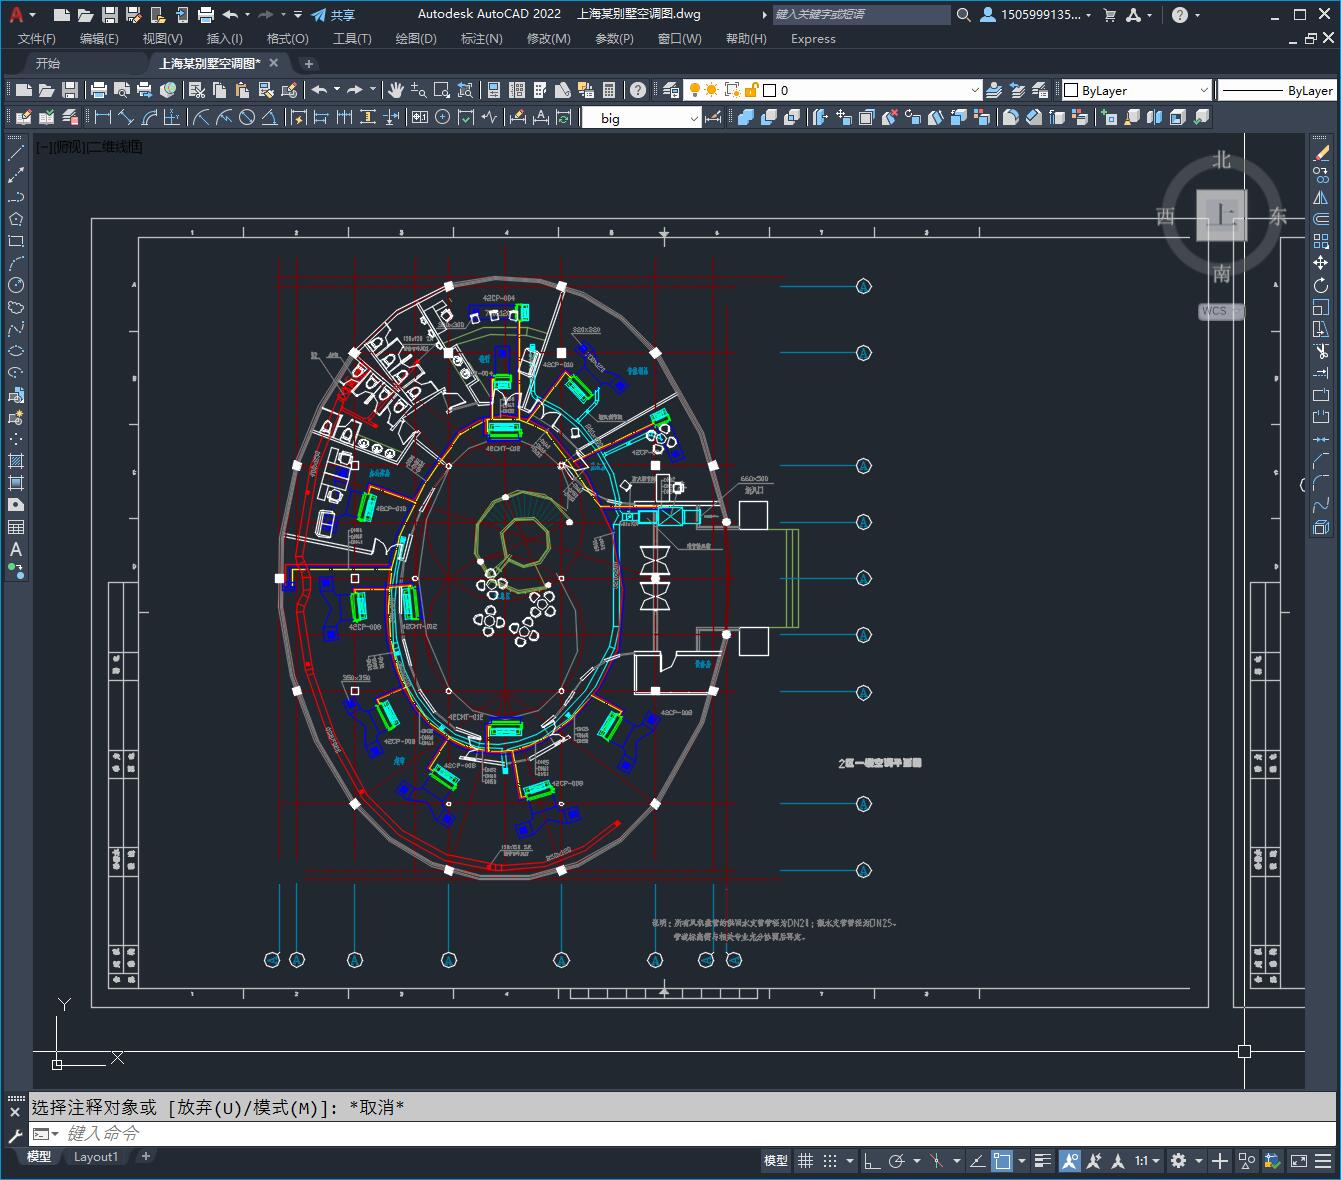Viewport: 1341px width, 1180px height.
Task: Click the Zoom Window icon
Action: [x=441, y=90]
